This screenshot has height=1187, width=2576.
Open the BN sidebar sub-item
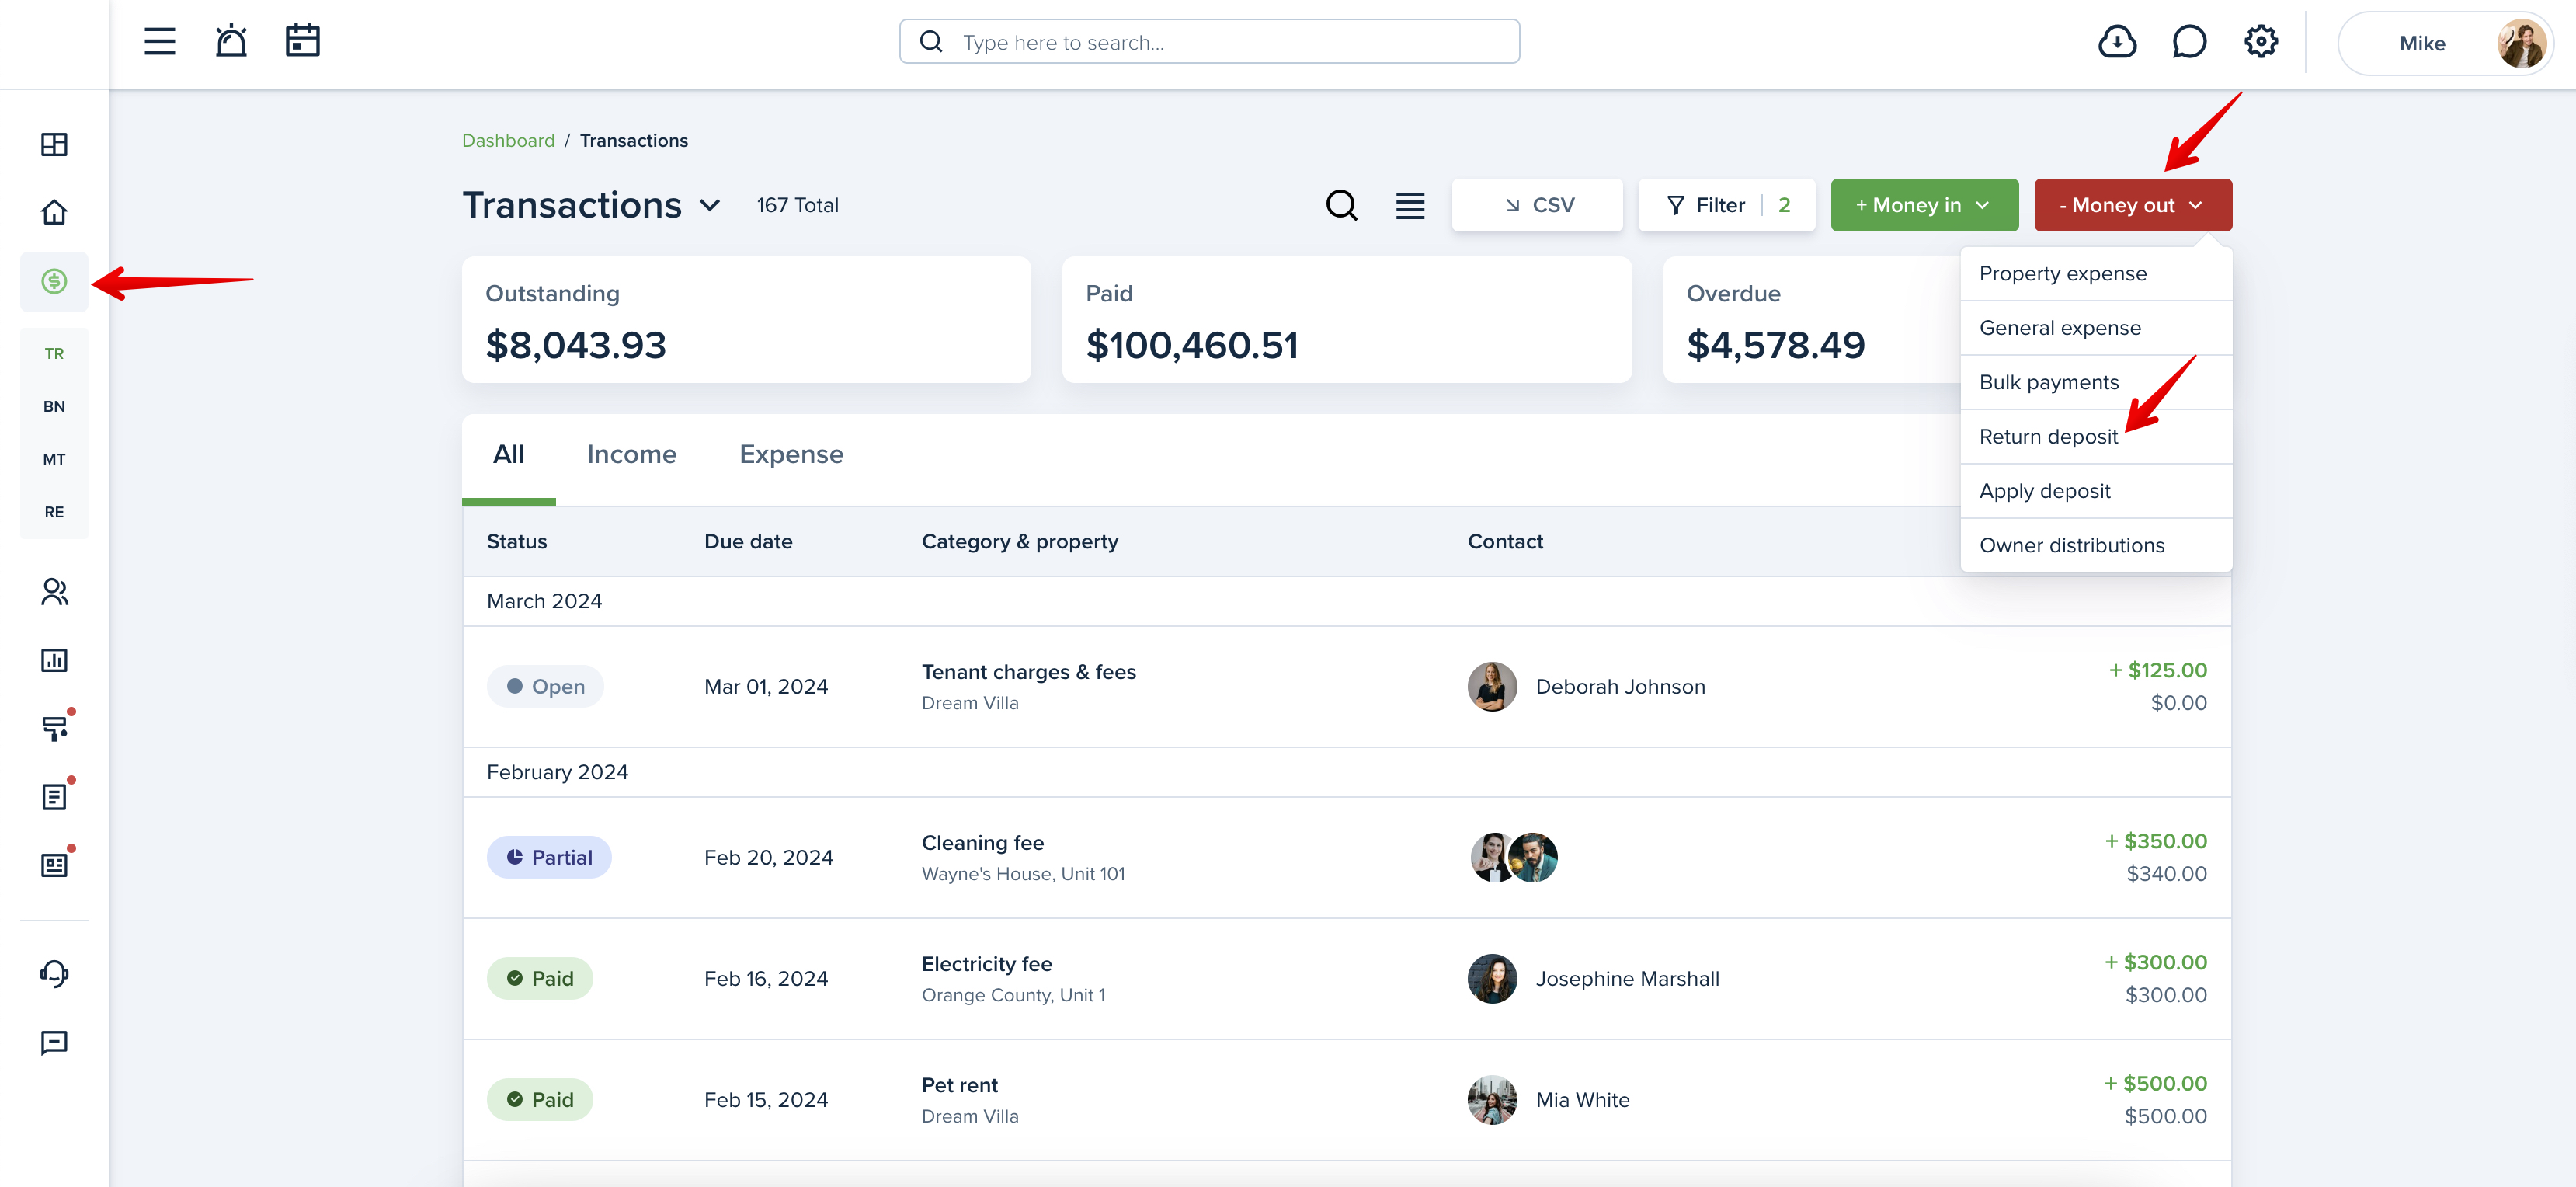[x=54, y=406]
